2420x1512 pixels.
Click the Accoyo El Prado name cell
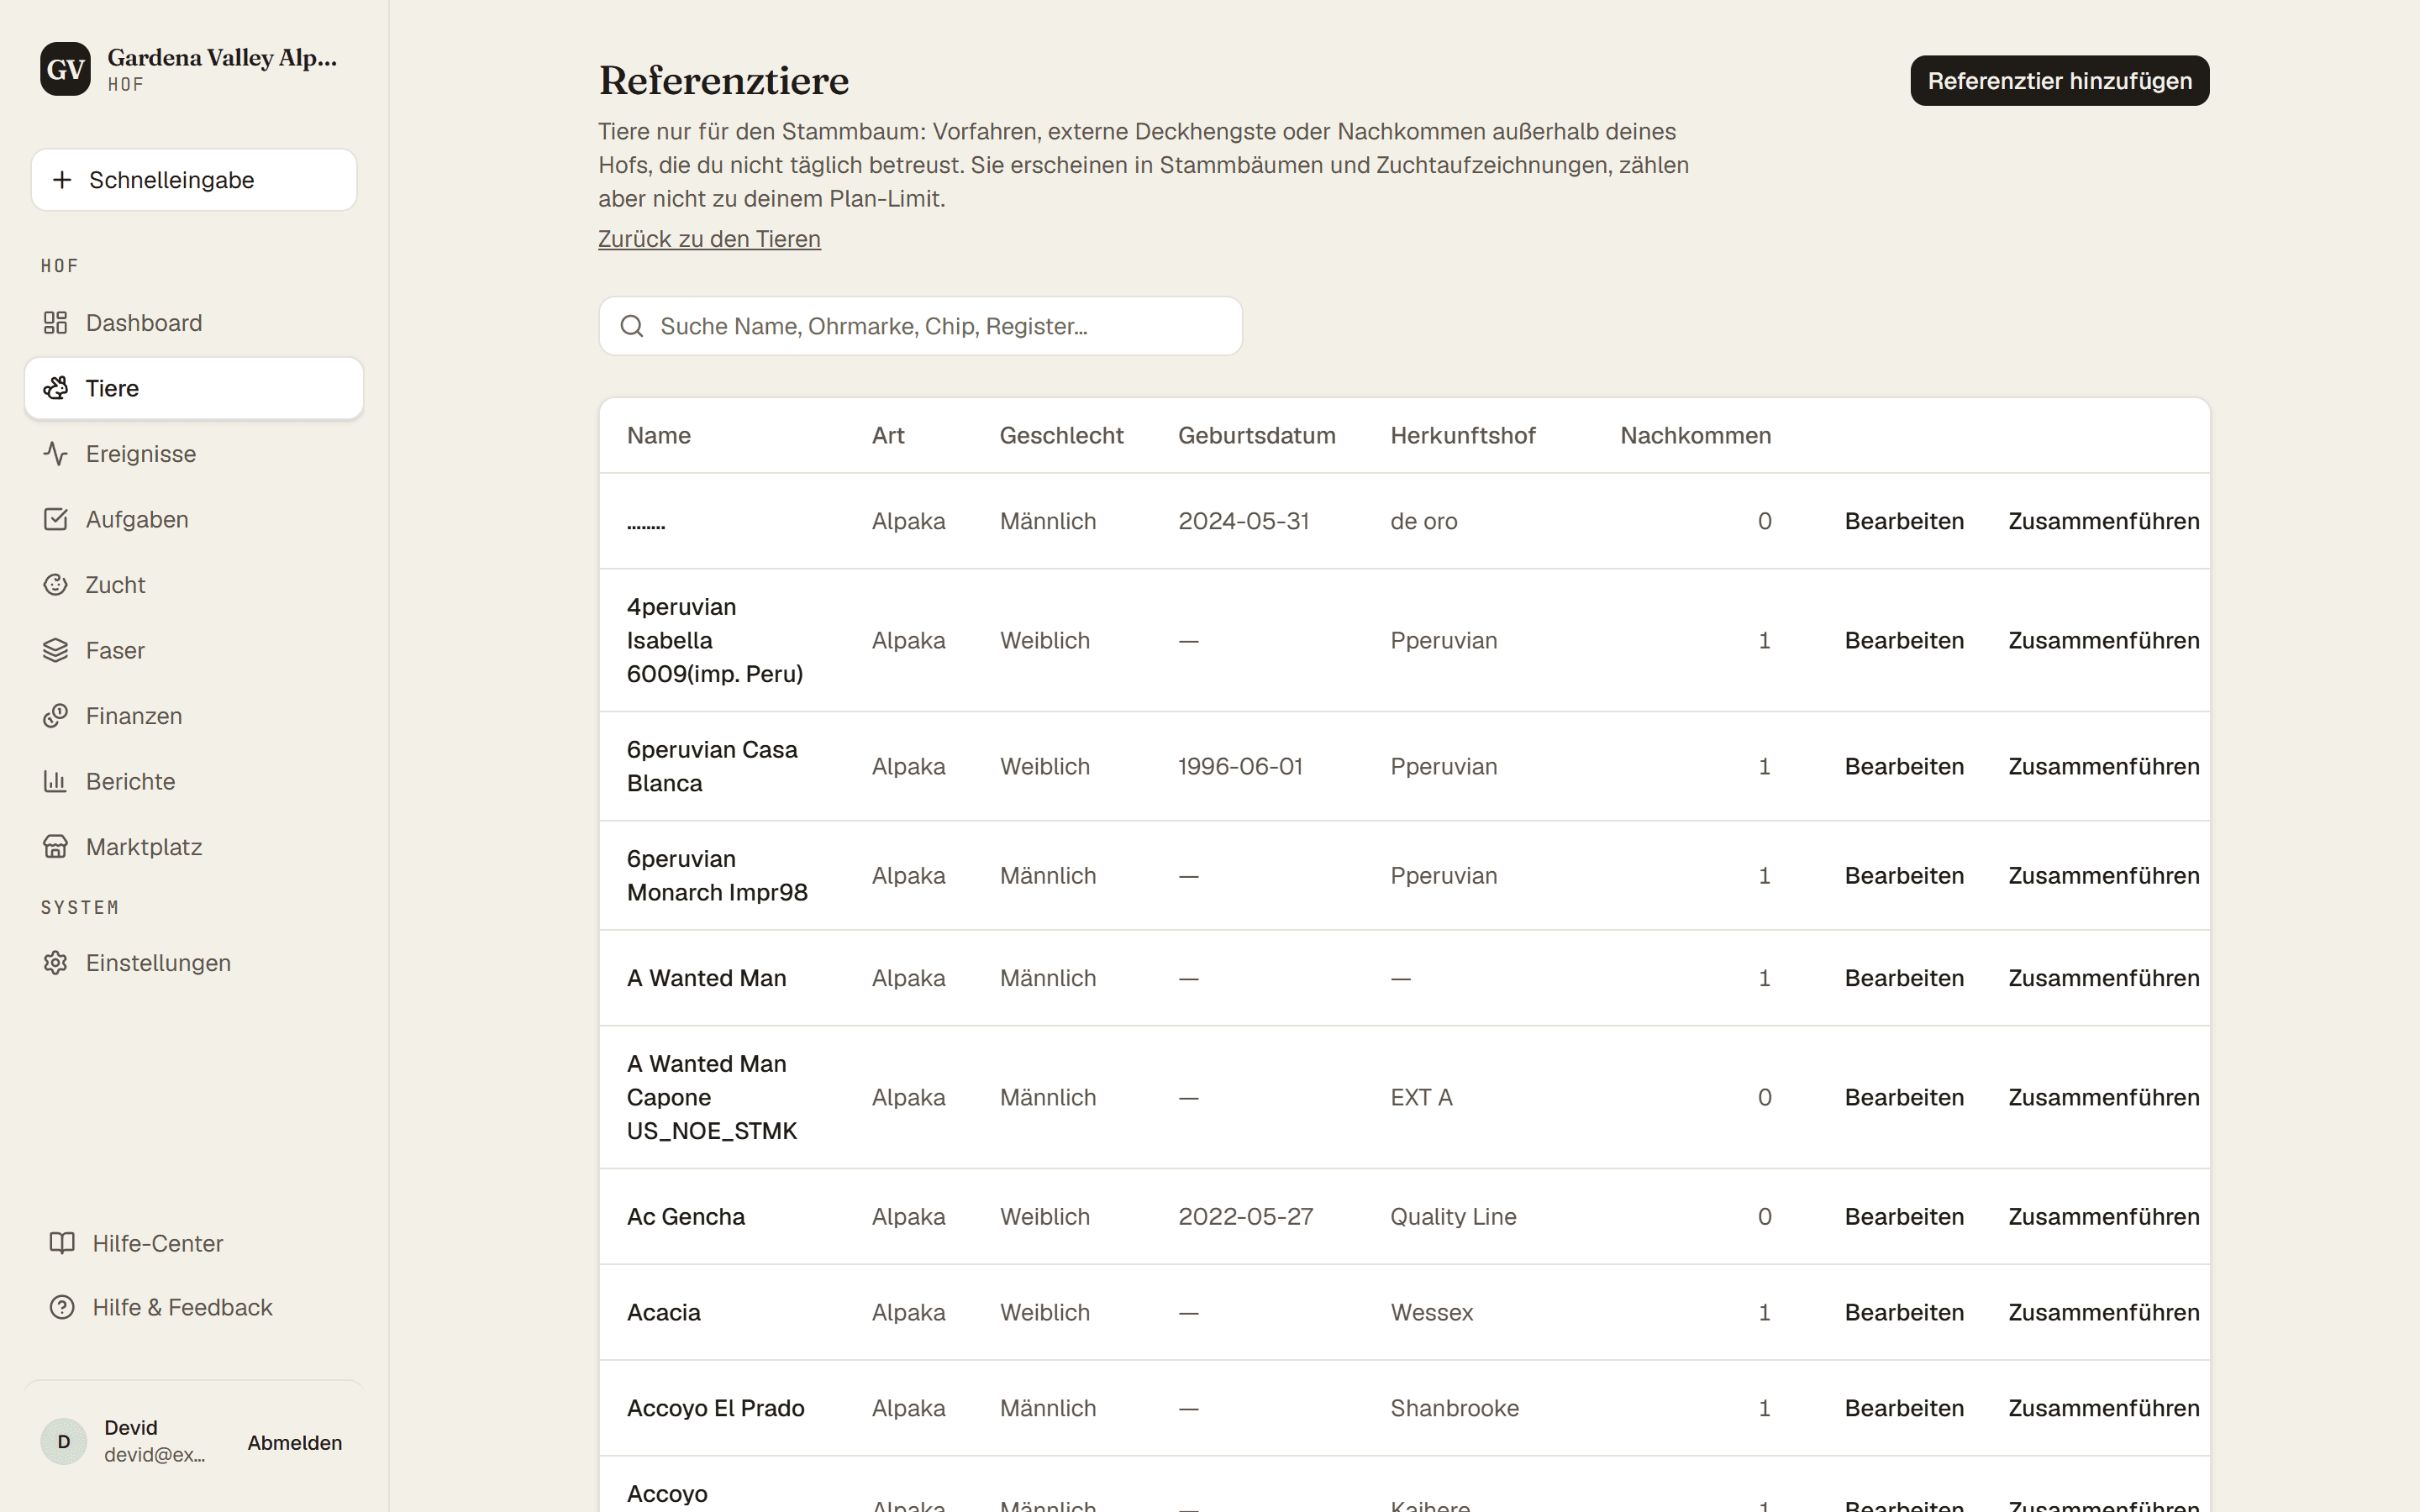click(716, 1408)
